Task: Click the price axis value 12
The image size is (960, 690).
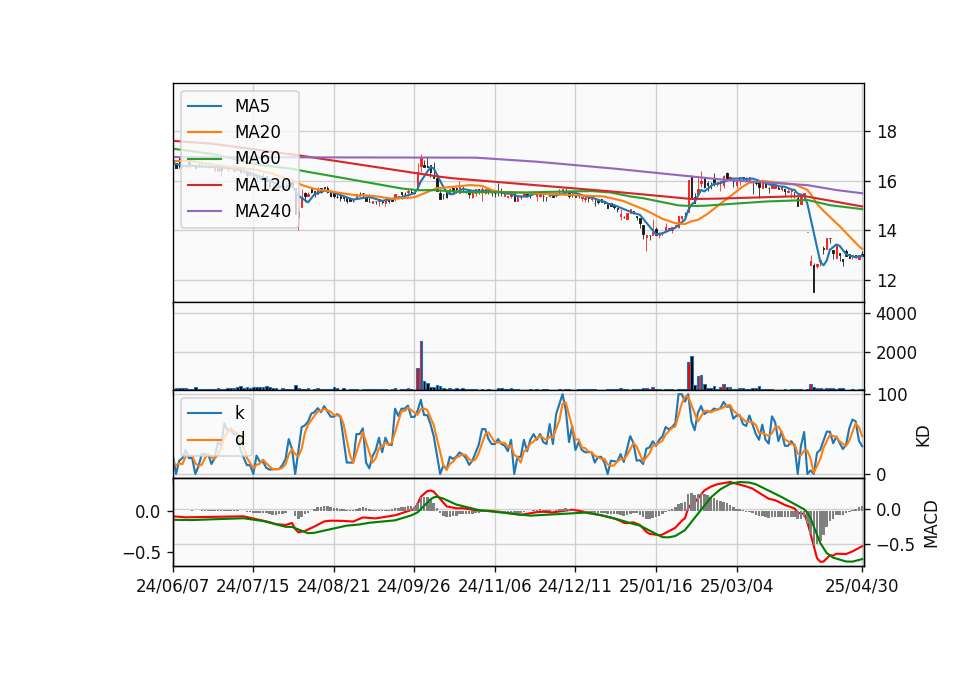Action: pyautogui.click(x=887, y=281)
